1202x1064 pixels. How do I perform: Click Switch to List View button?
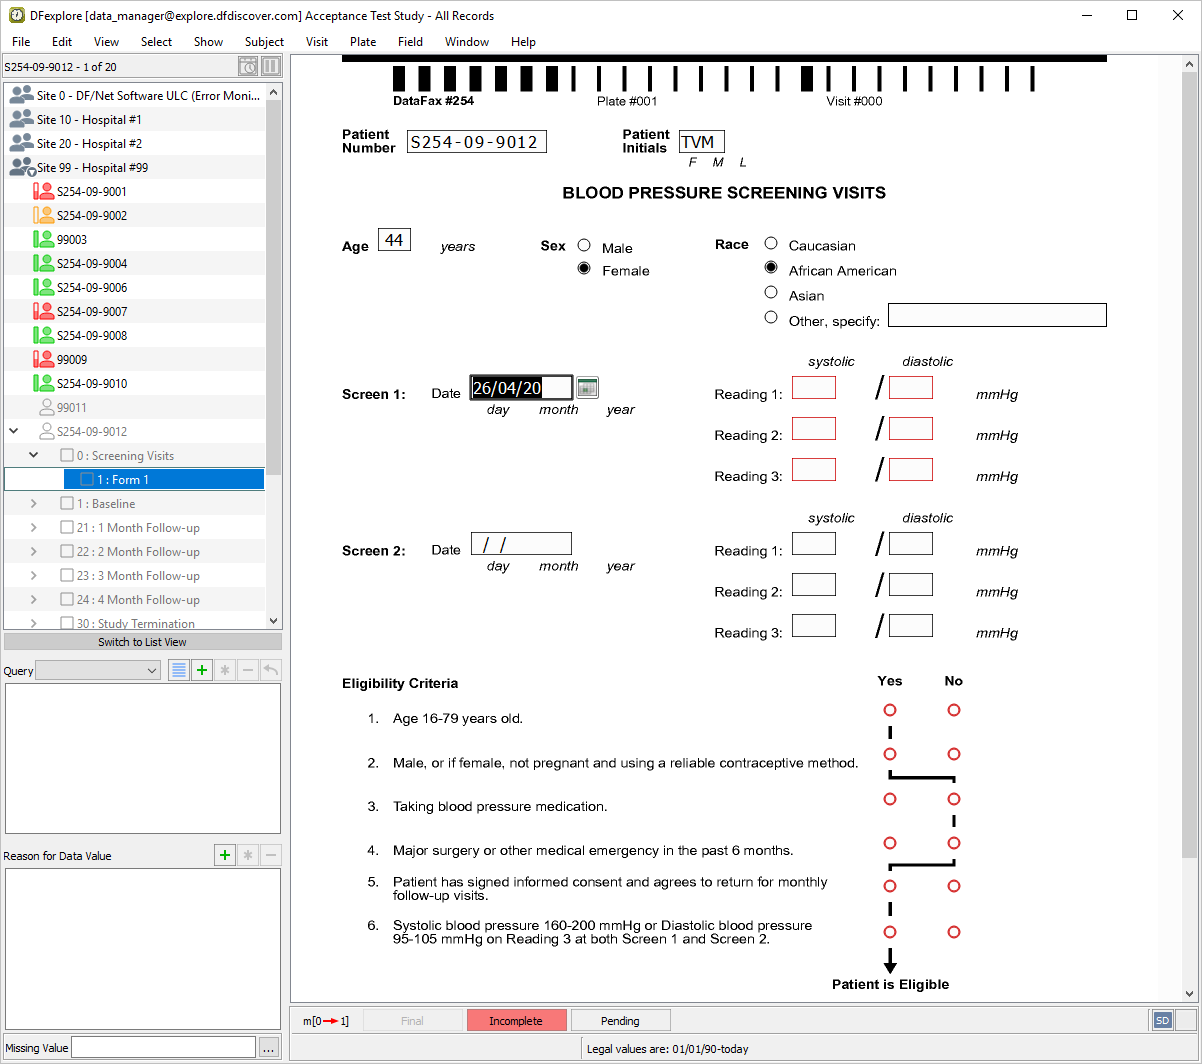142,642
